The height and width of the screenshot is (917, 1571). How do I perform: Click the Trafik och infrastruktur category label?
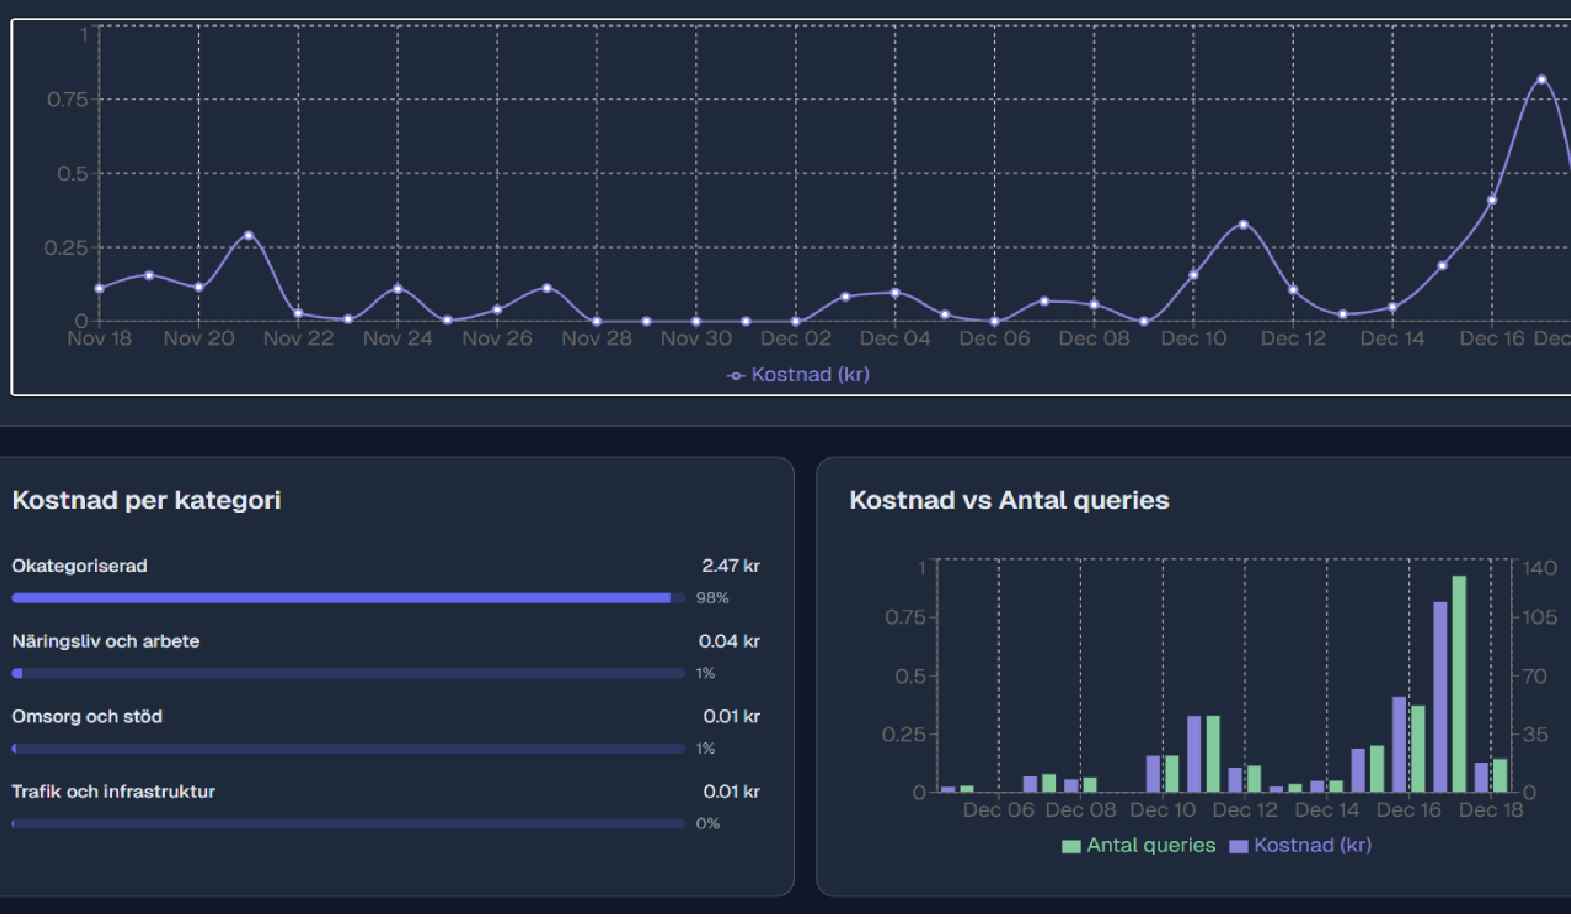[113, 792]
